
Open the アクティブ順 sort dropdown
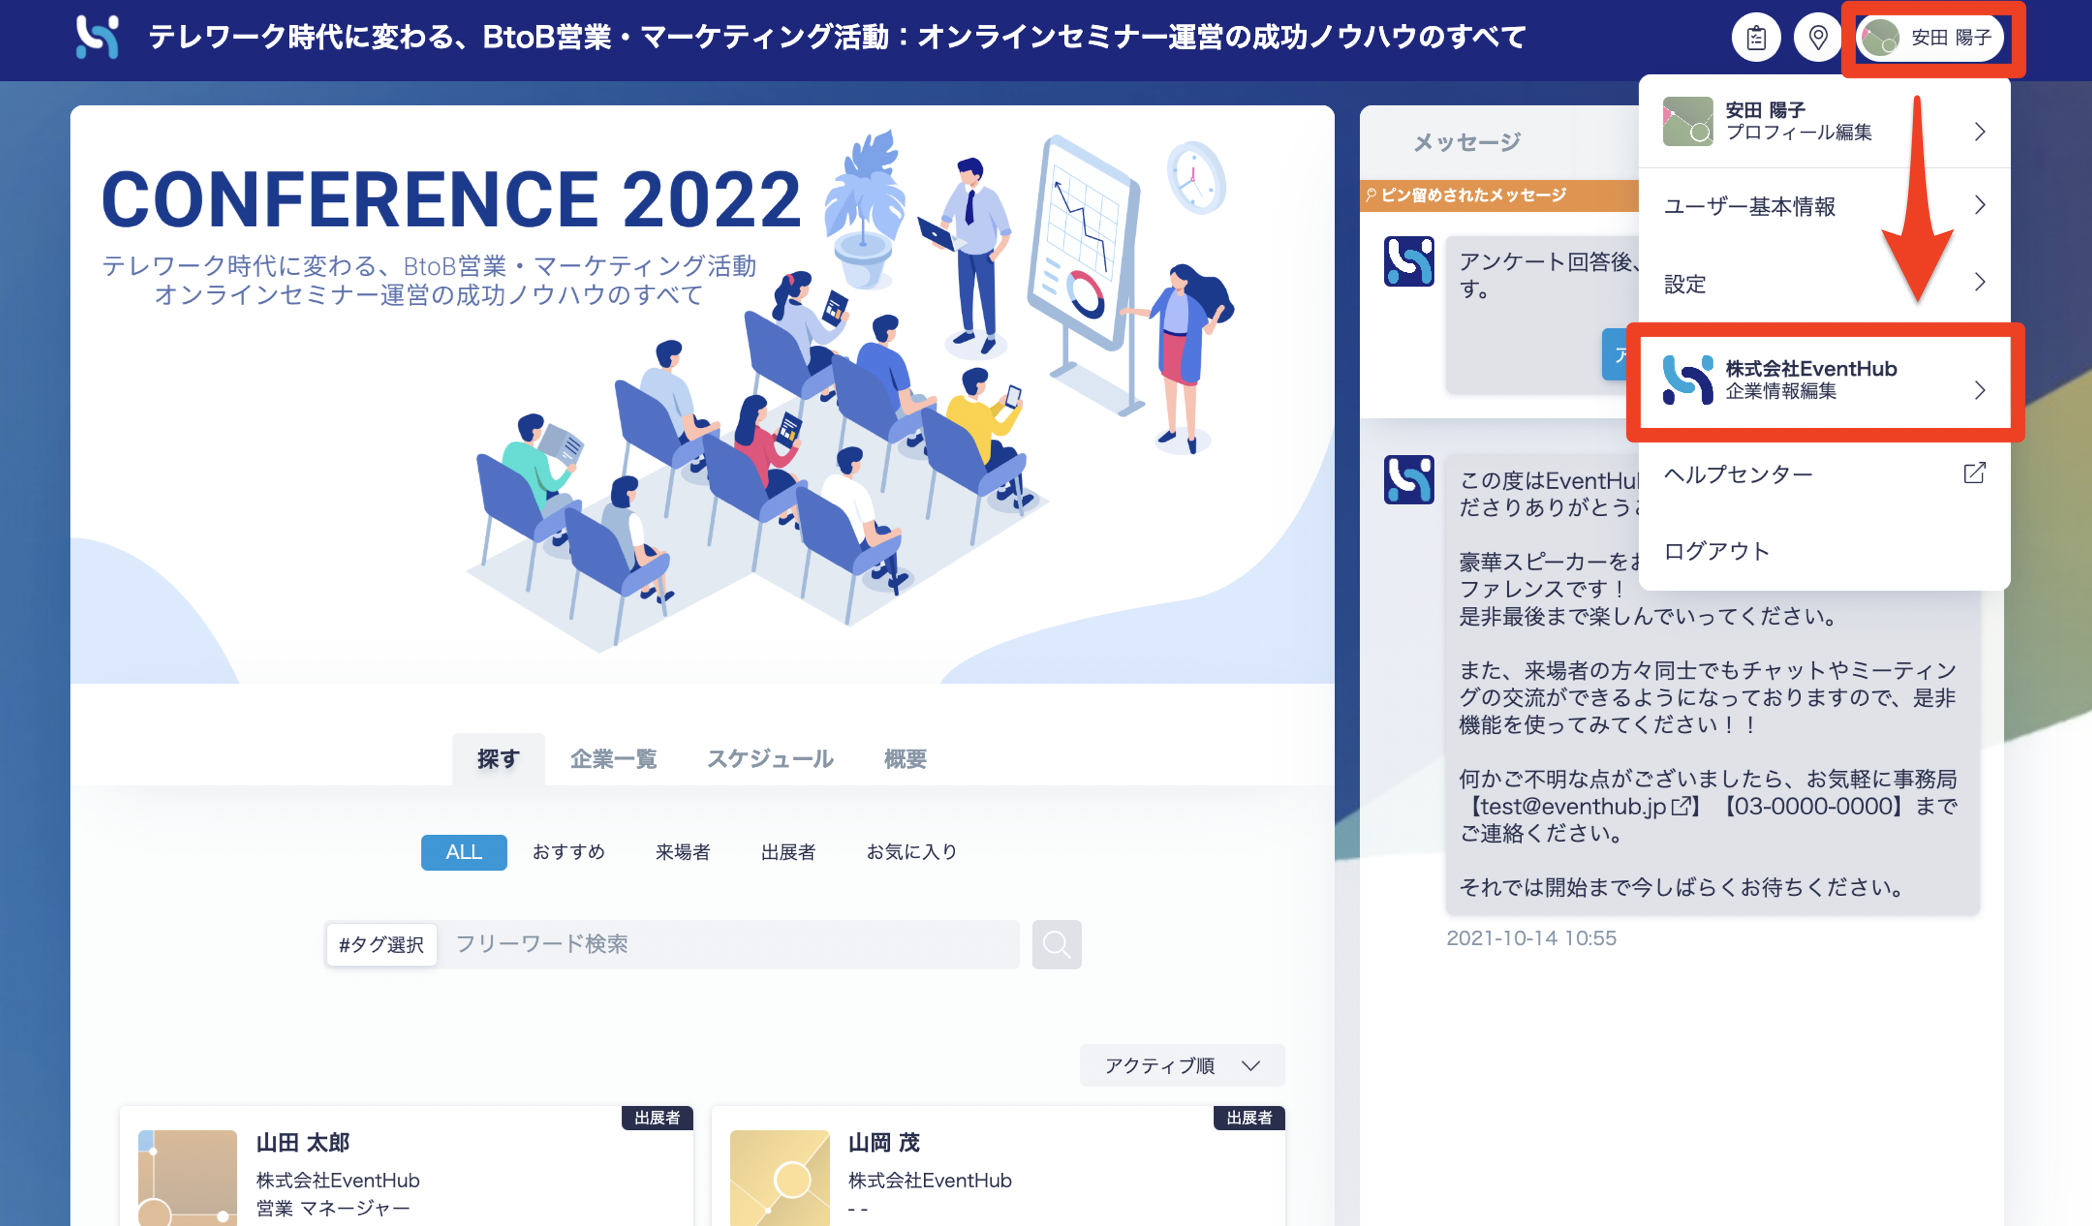(1181, 1066)
